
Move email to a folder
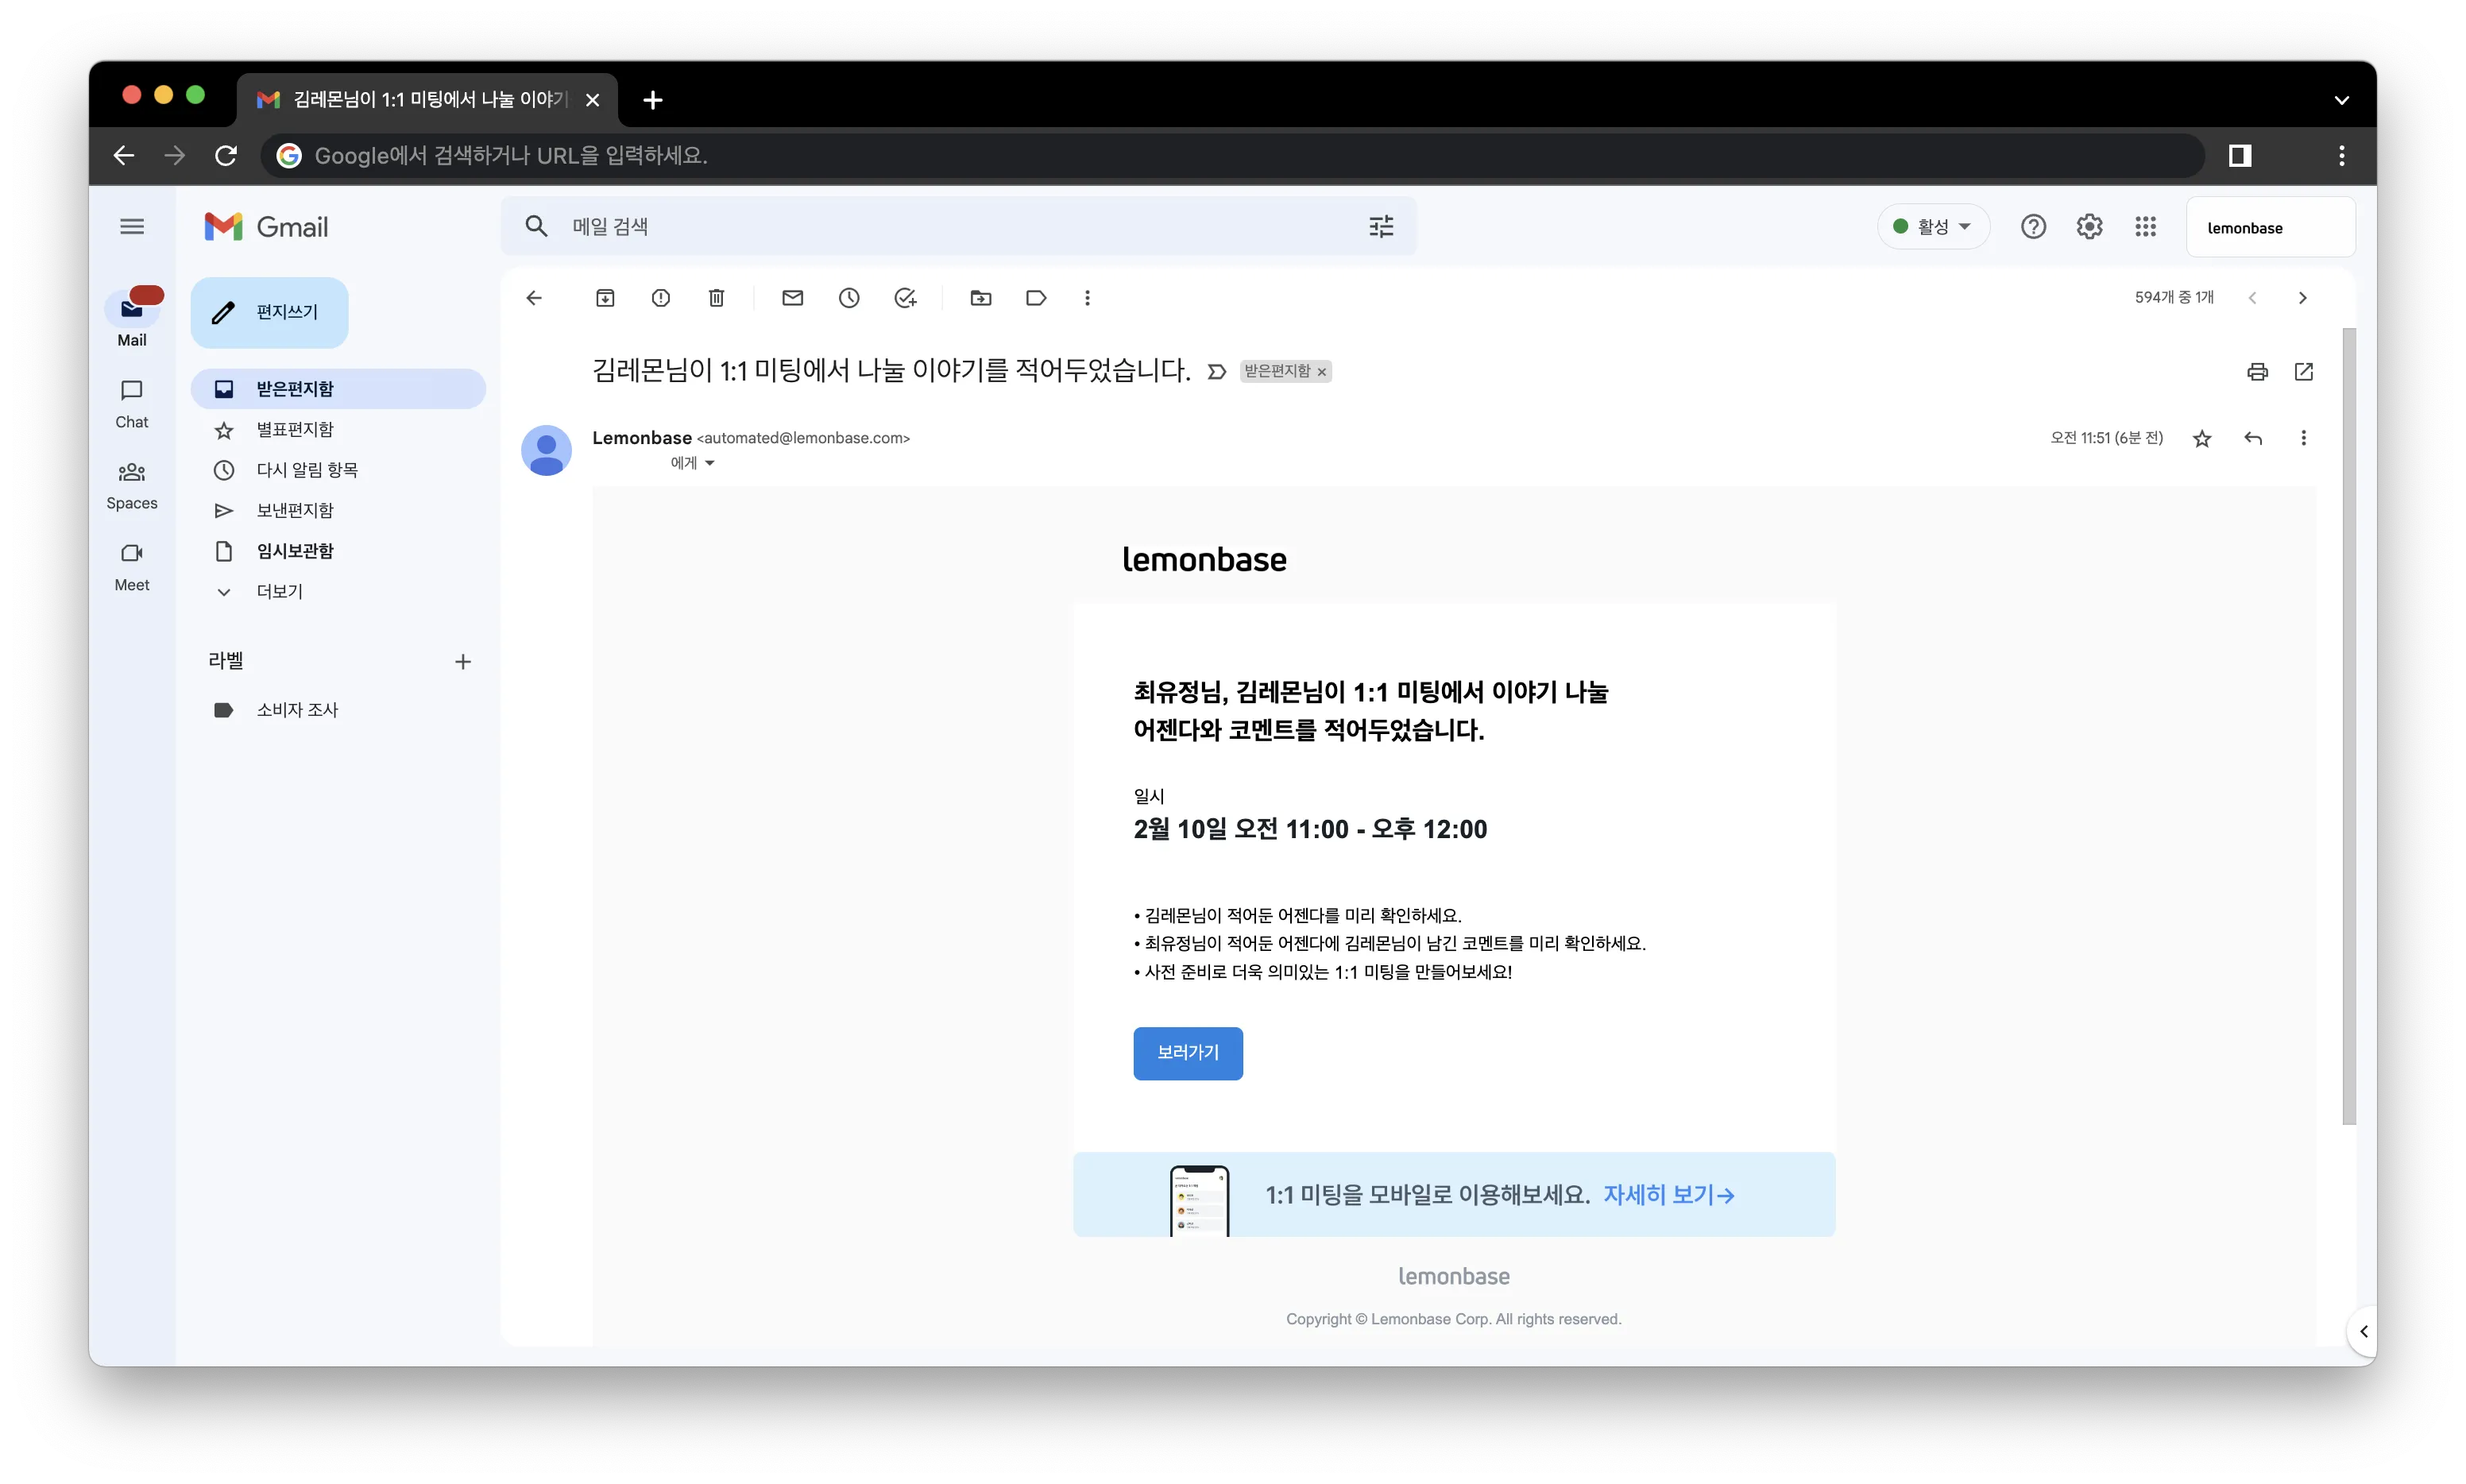click(981, 298)
